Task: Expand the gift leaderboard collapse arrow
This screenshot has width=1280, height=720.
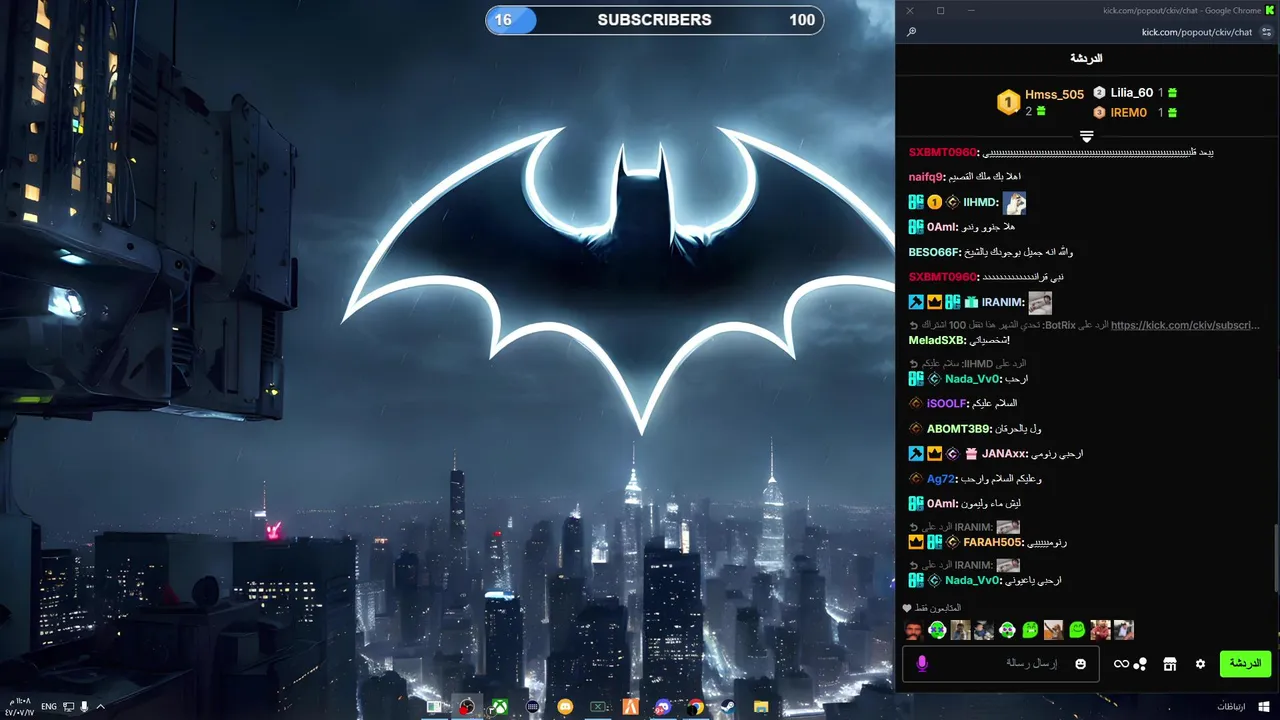Action: 1087,136
